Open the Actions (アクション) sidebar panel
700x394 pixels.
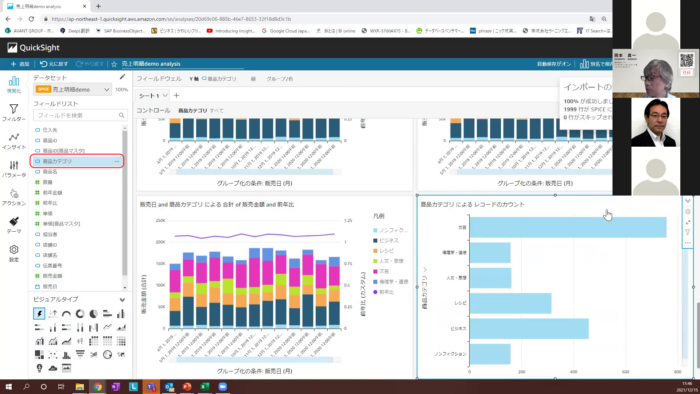click(14, 197)
